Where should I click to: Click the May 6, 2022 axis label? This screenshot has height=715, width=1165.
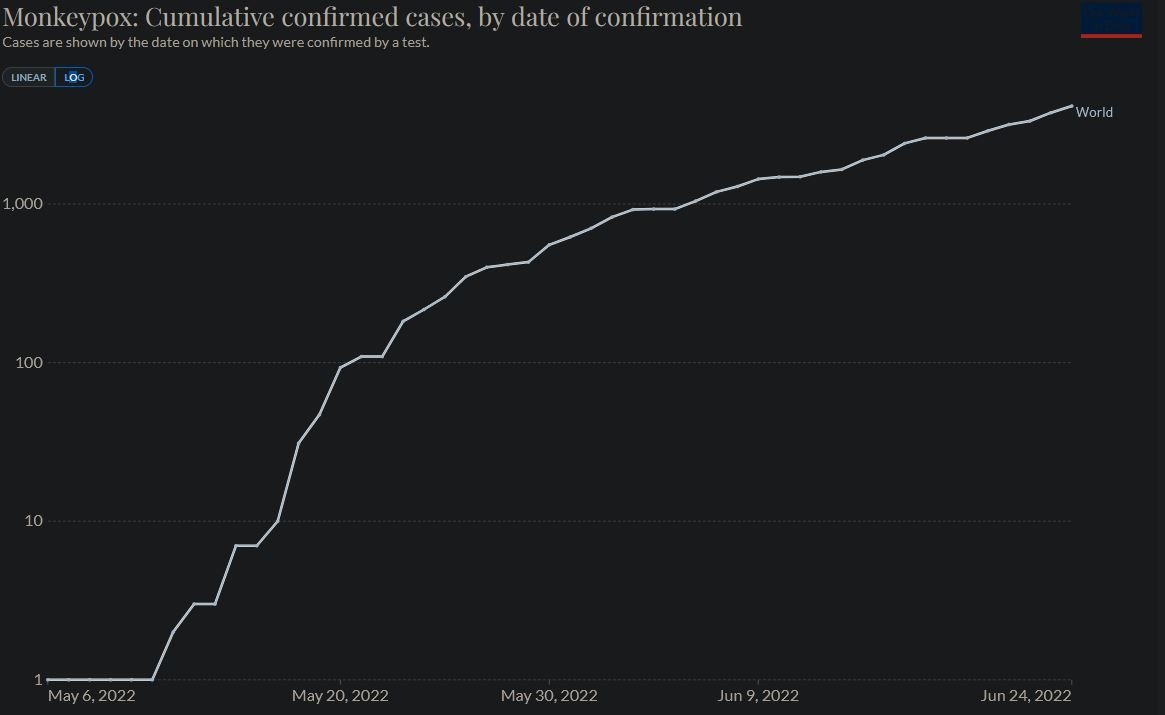click(x=92, y=696)
